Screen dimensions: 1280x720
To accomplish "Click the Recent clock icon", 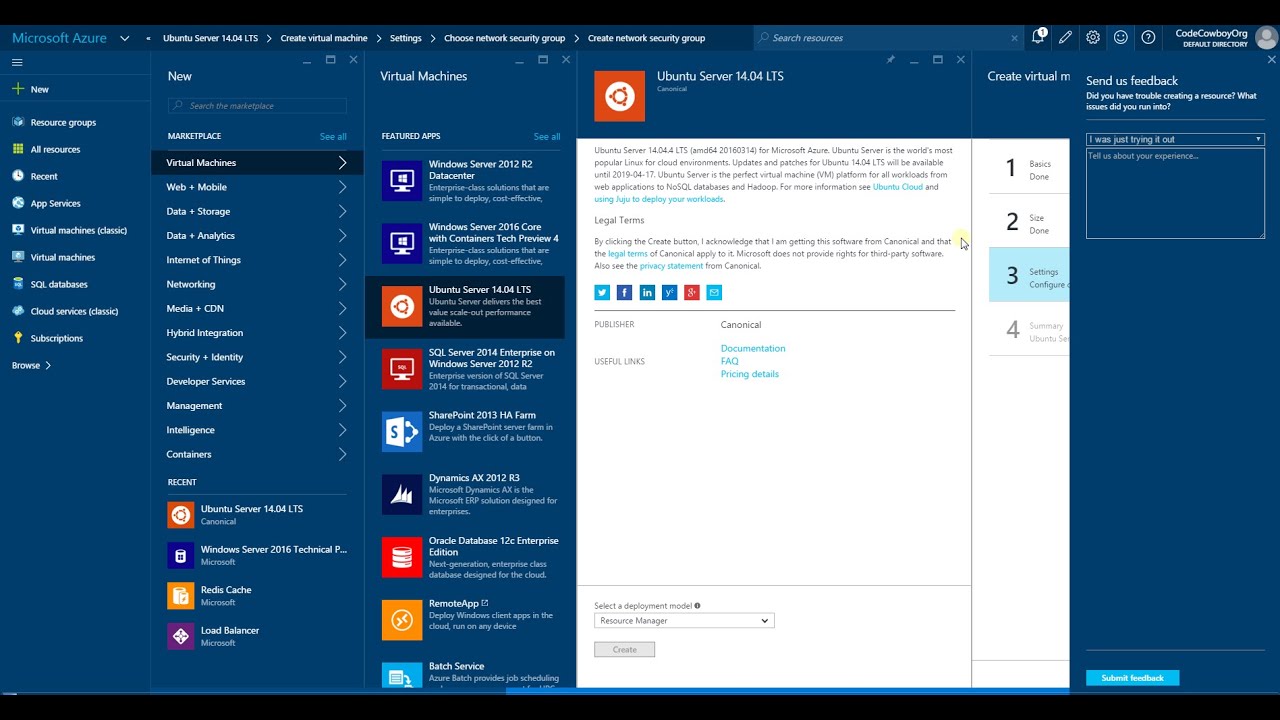I will pos(18,176).
